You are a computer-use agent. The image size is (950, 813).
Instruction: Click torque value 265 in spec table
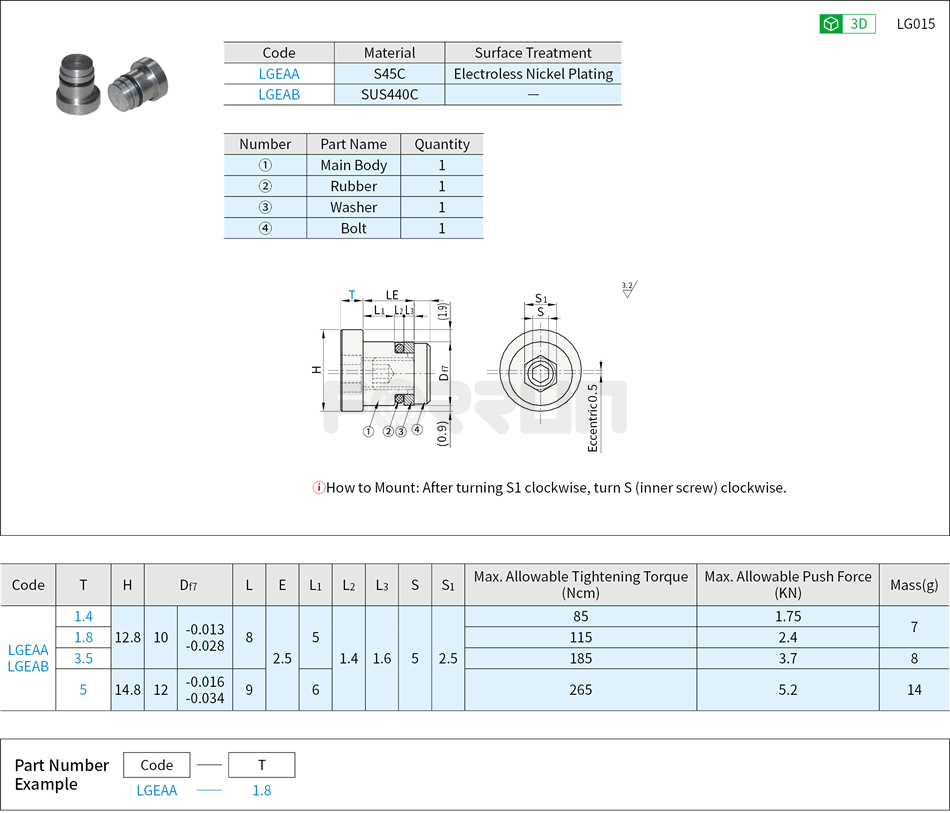coord(580,690)
